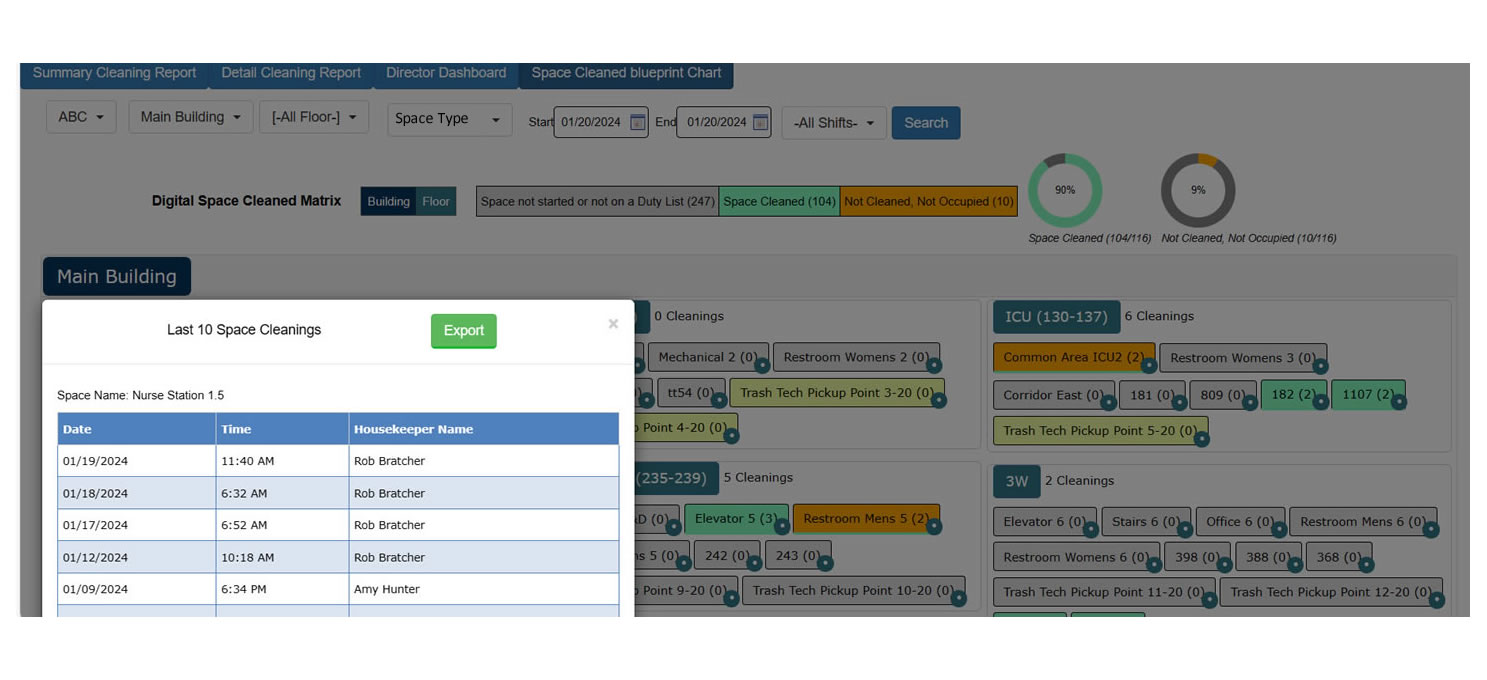Click the info dot on Restroom Mens 5

tap(933, 527)
